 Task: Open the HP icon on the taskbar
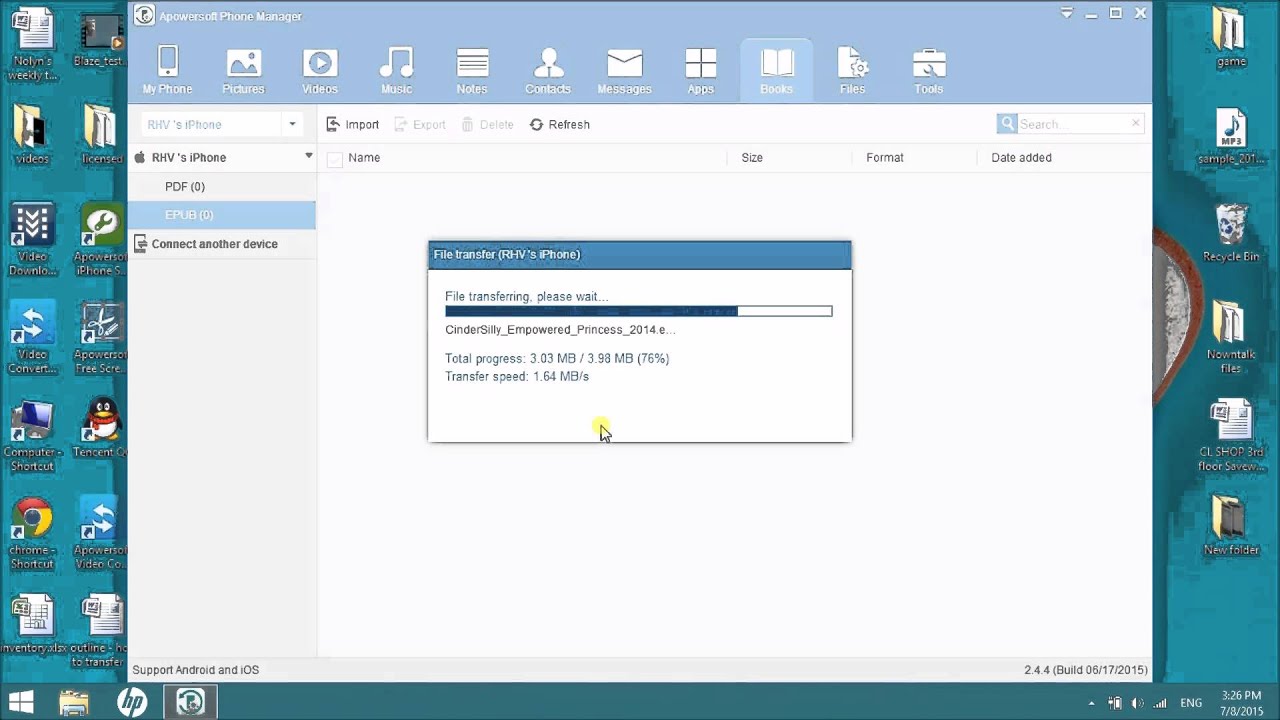[x=132, y=703]
